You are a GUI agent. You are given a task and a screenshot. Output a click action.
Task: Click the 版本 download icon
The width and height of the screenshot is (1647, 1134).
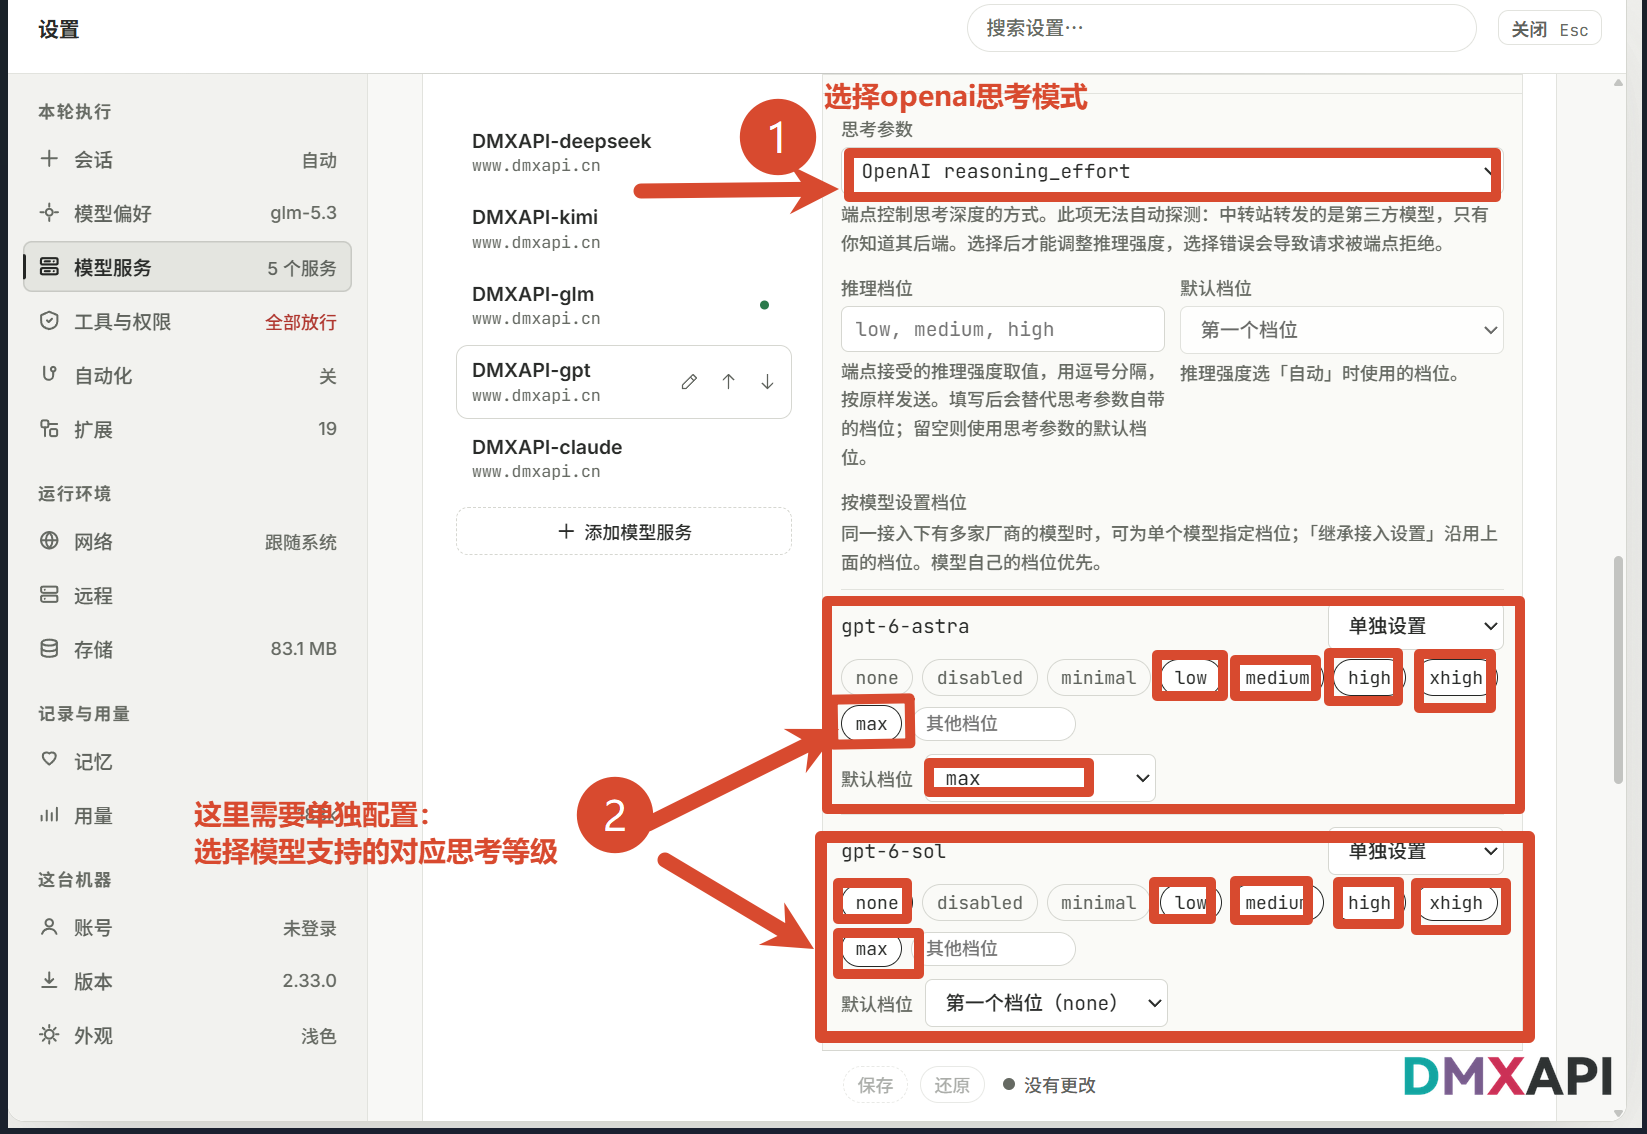(x=49, y=980)
